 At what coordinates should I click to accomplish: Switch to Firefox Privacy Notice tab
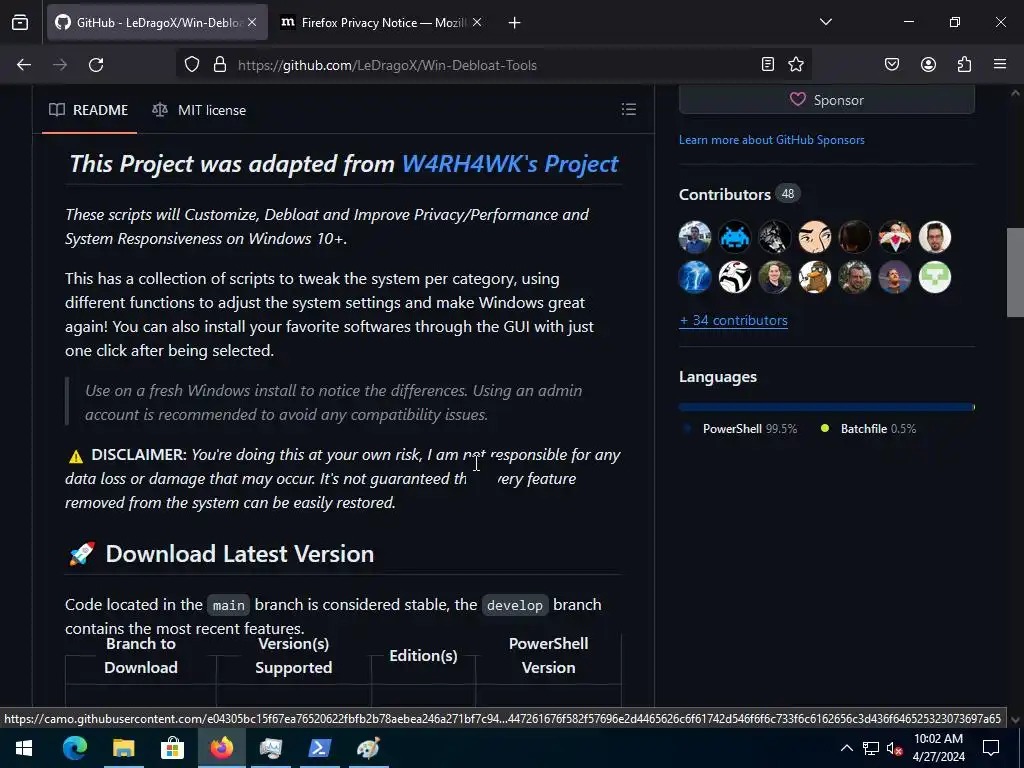(x=382, y=23)
